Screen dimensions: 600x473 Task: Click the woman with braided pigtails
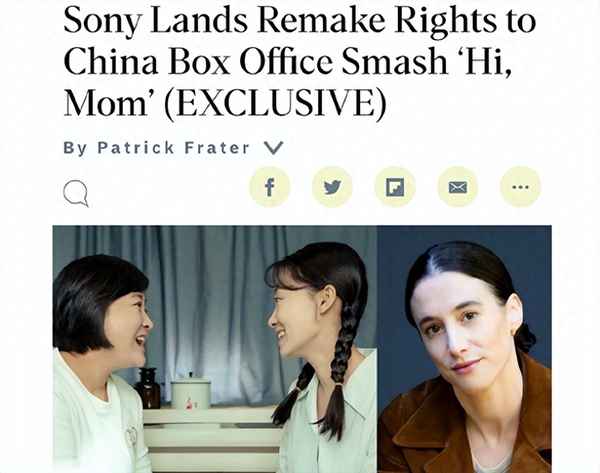pos(323,356)
